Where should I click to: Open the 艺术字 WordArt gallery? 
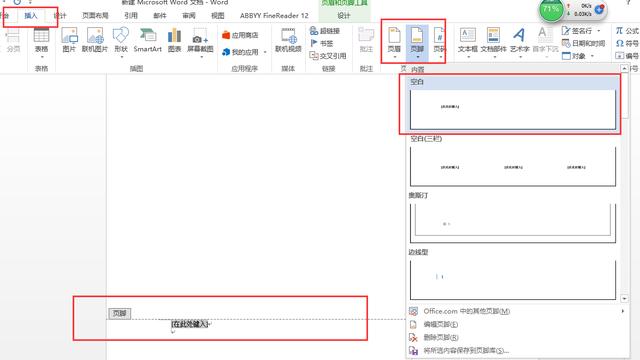(519, 42)
